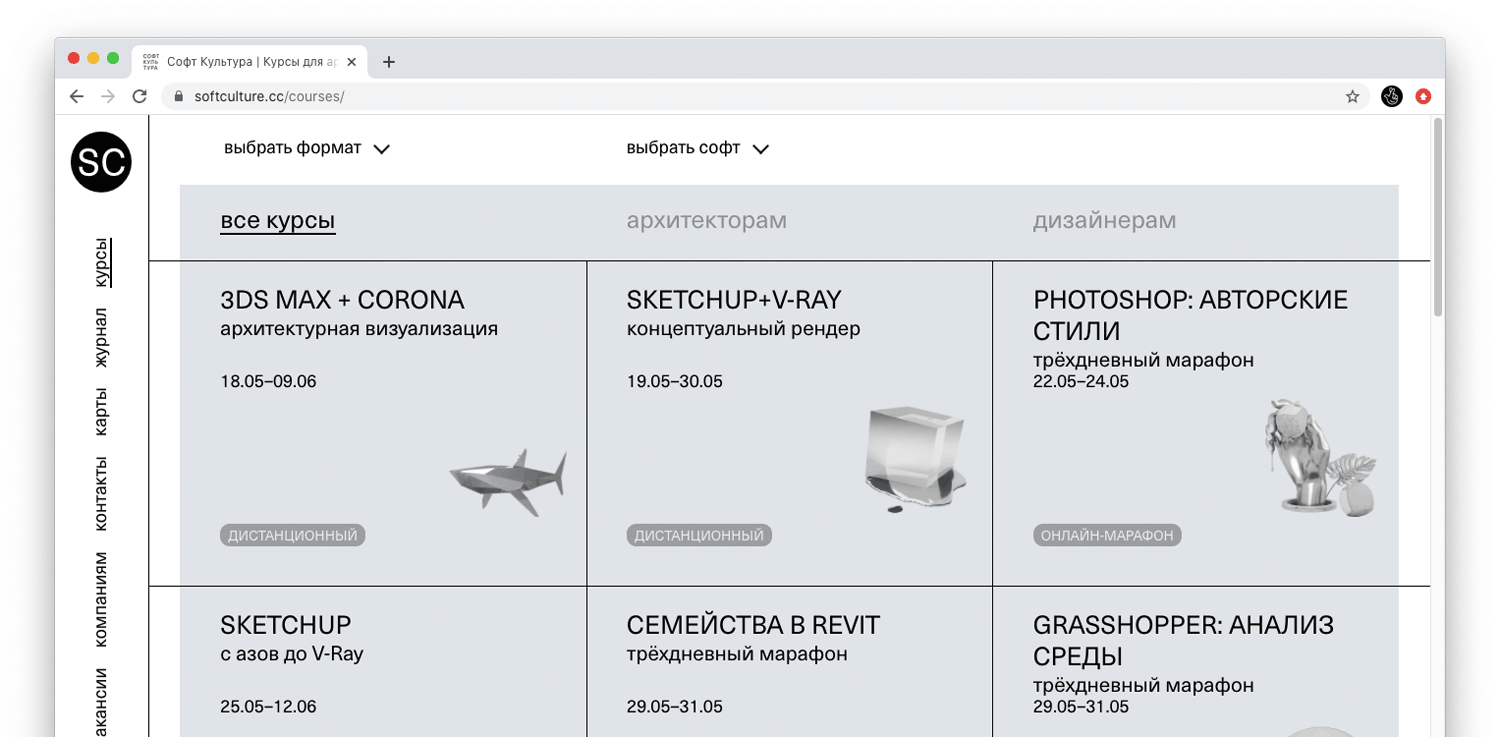Click the ОНЛАЙН-МАРАФОН badge
The image size is (1500, 737).
pyautogui.click(x=1107, y=536)
